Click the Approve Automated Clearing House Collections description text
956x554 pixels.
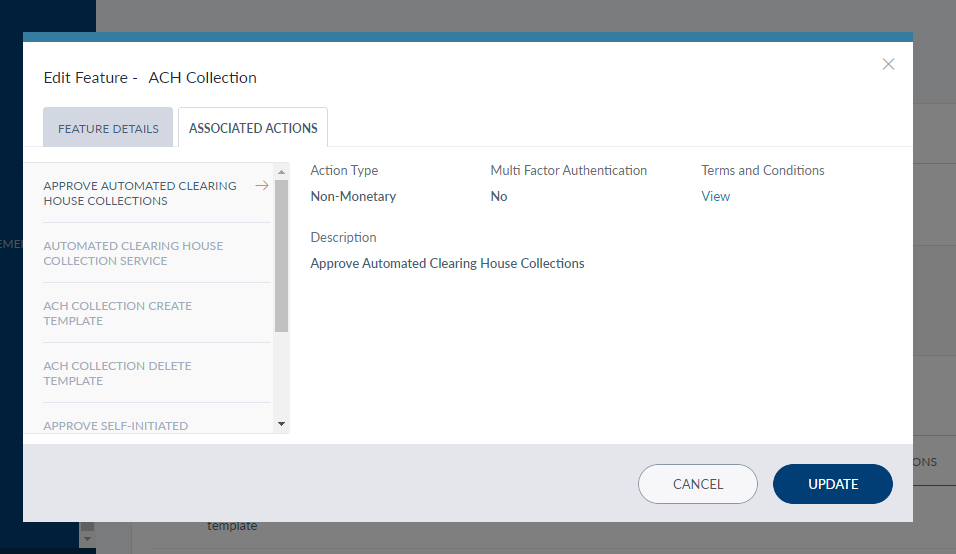point(447,263)
